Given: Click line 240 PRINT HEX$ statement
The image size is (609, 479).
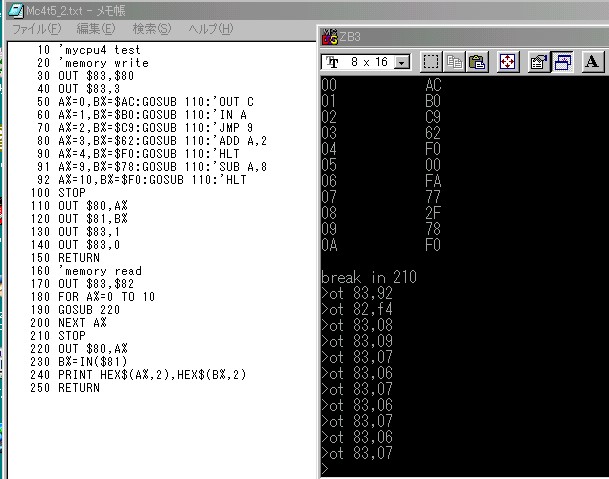Looking at the screenshot, I should (x=138, y=375).
